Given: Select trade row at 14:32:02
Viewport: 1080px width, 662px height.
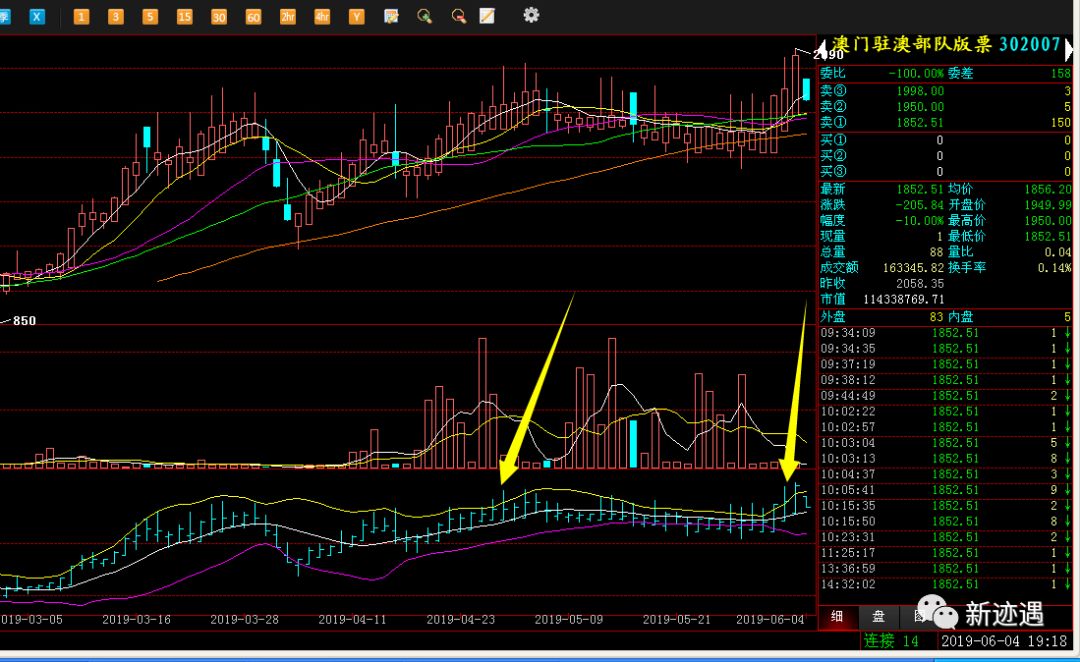Looking at the screenshot, I should 945,584.
